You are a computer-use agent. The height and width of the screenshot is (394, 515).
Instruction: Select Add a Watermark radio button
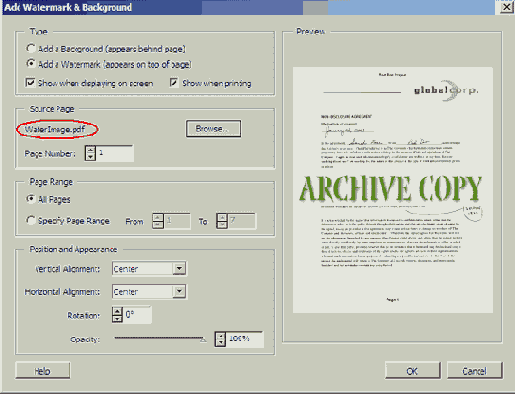[x=31, y=63]
